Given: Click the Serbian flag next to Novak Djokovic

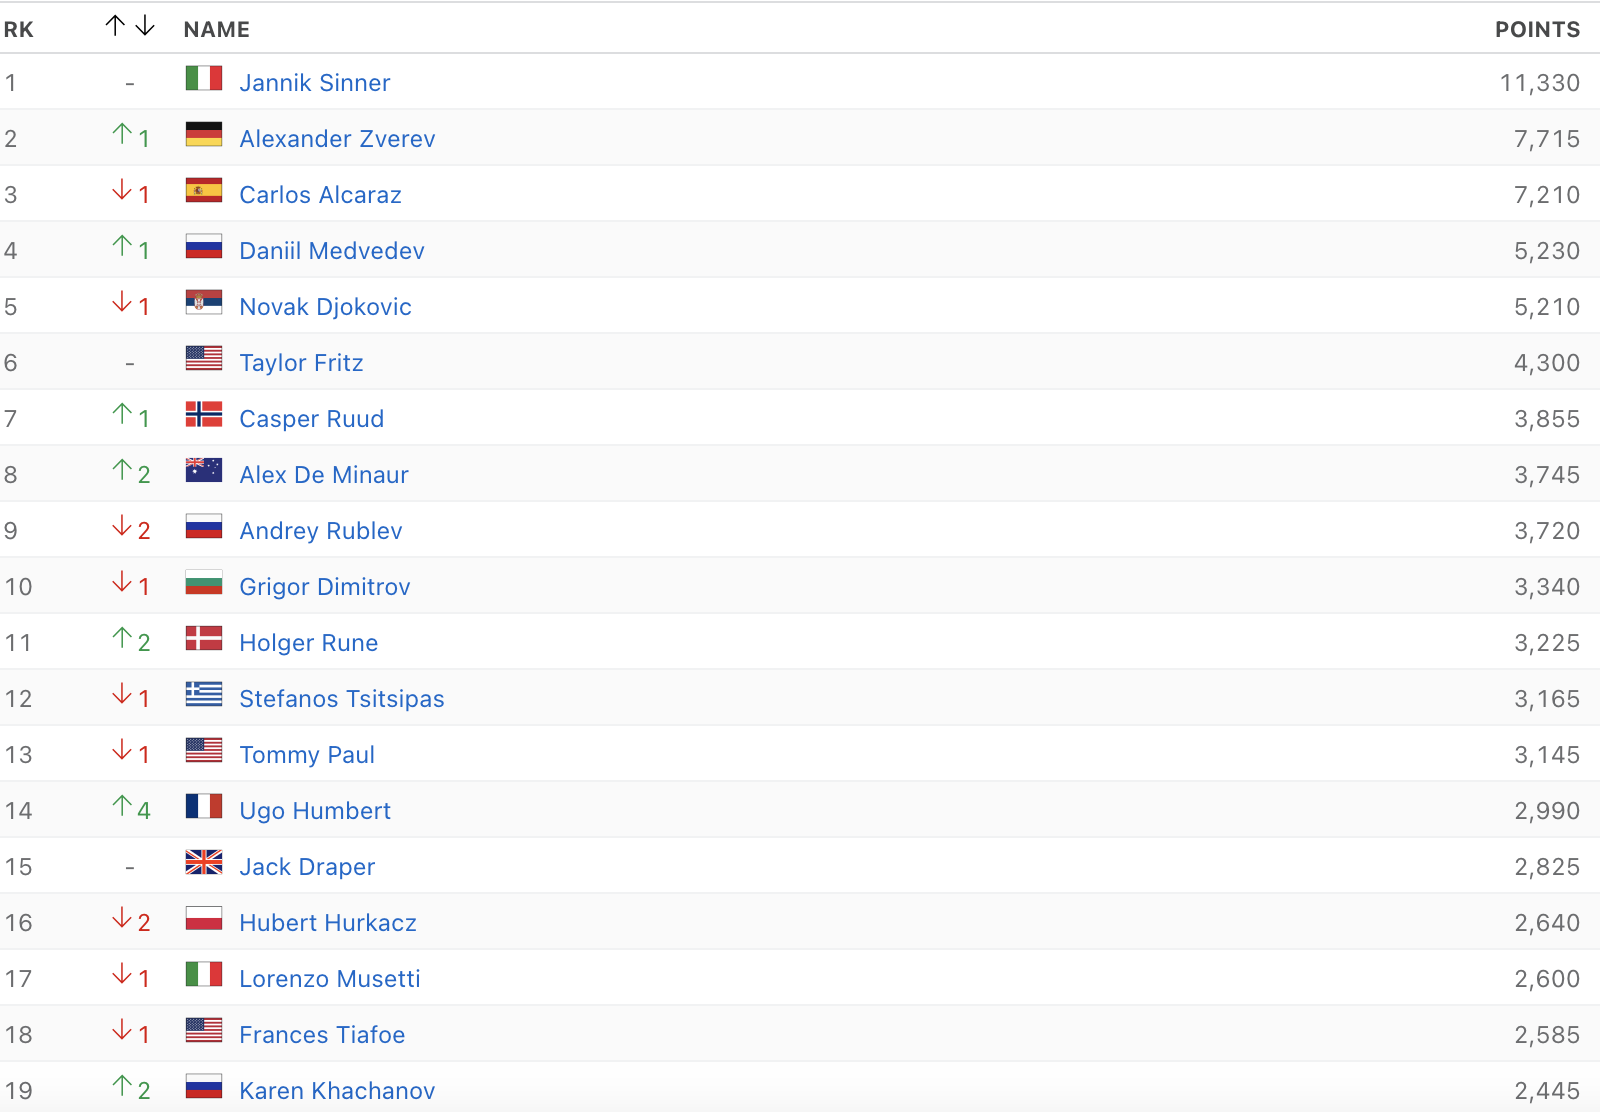Looking at the screenshot, I should point(203,303).
